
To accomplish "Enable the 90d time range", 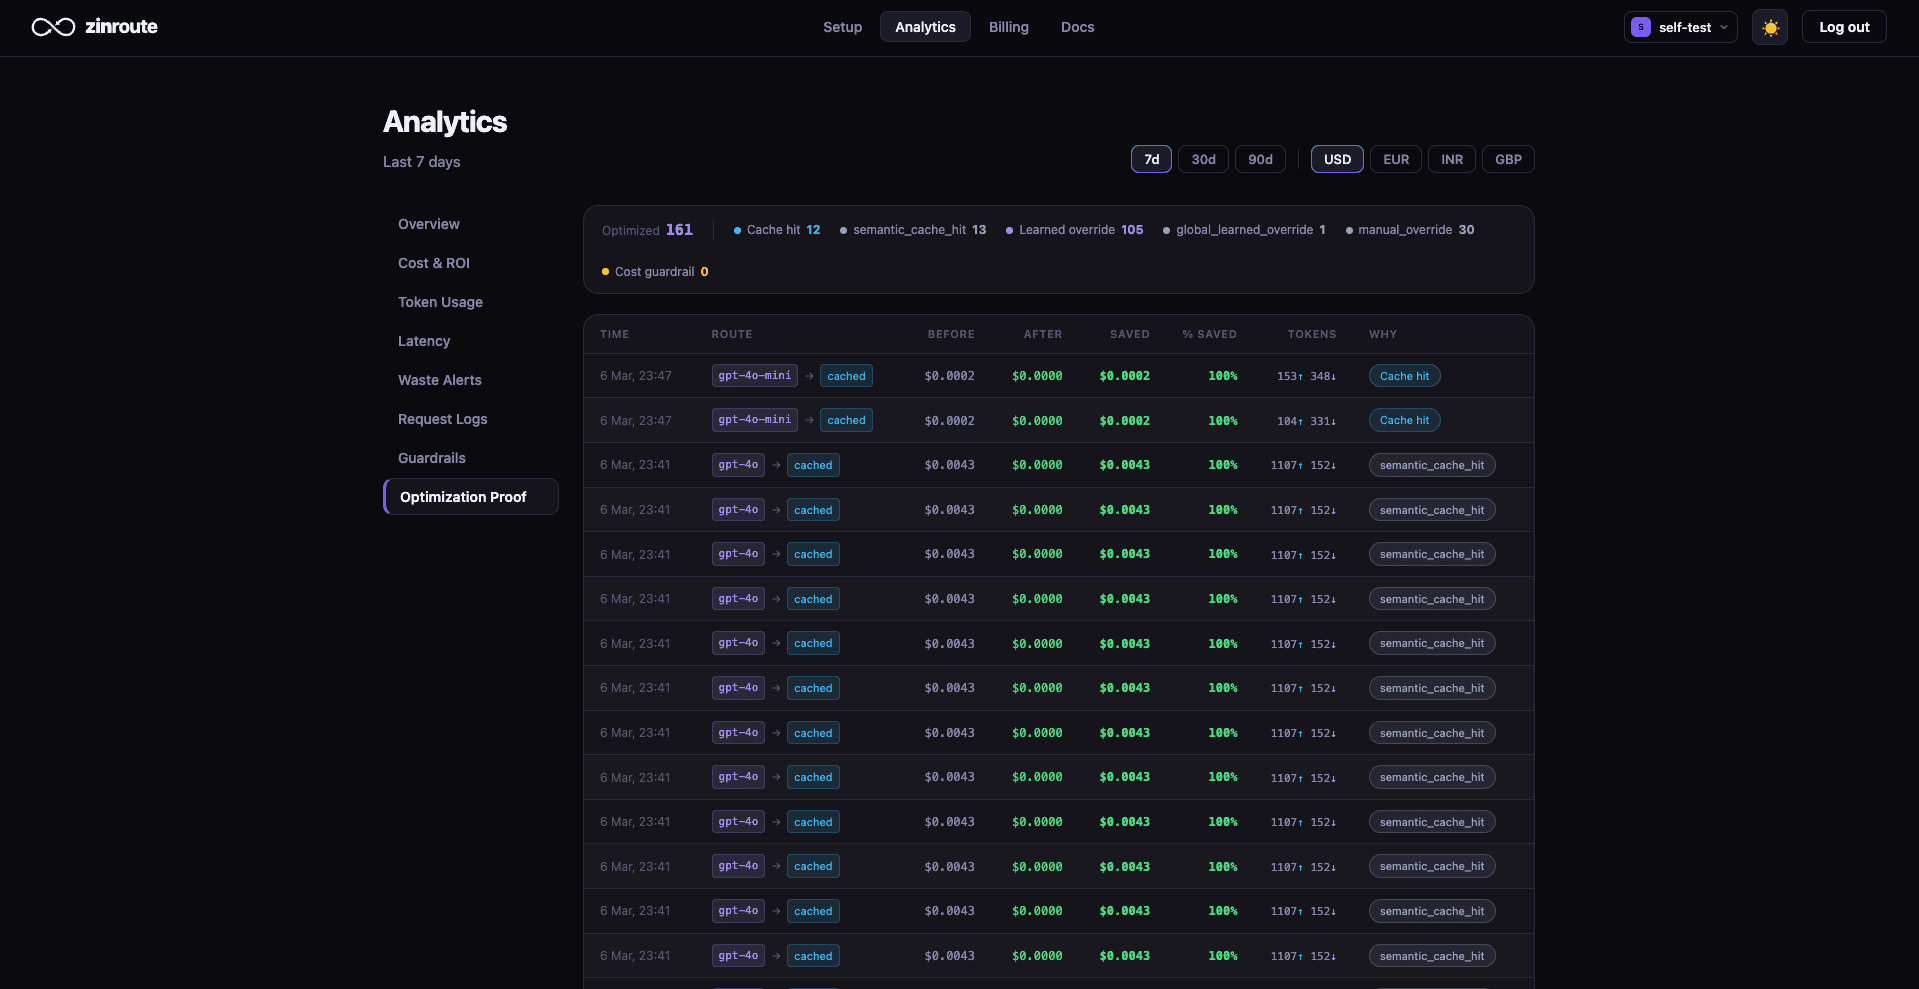I will click(1260, 159).
